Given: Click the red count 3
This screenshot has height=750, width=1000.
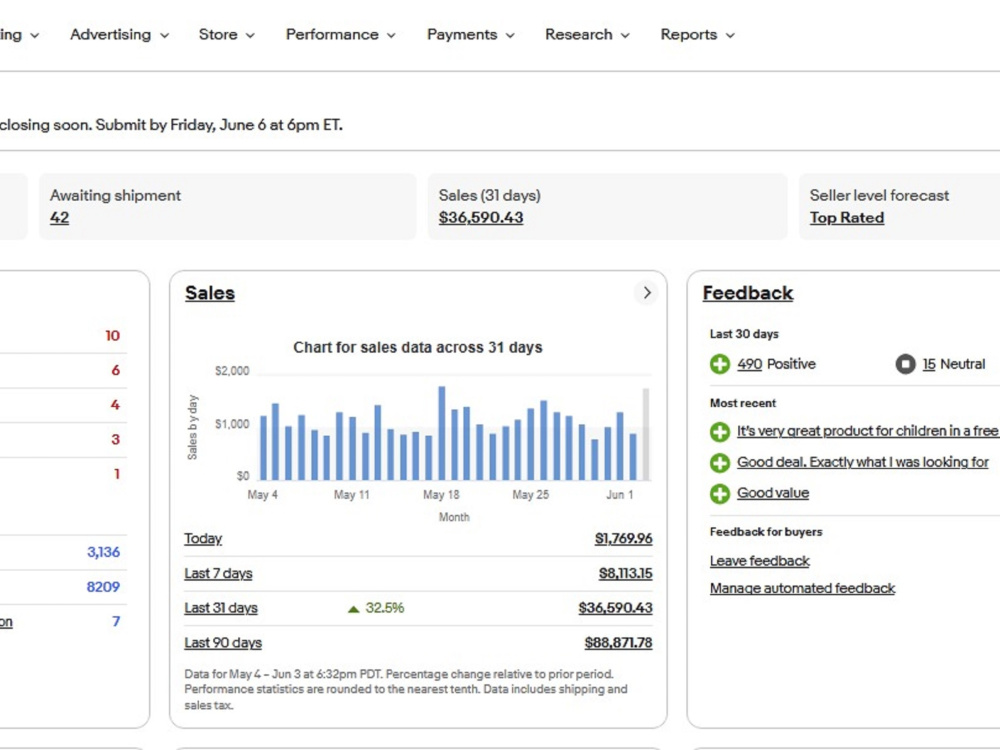Looking at the screenshot, I should tap(115, 439).
